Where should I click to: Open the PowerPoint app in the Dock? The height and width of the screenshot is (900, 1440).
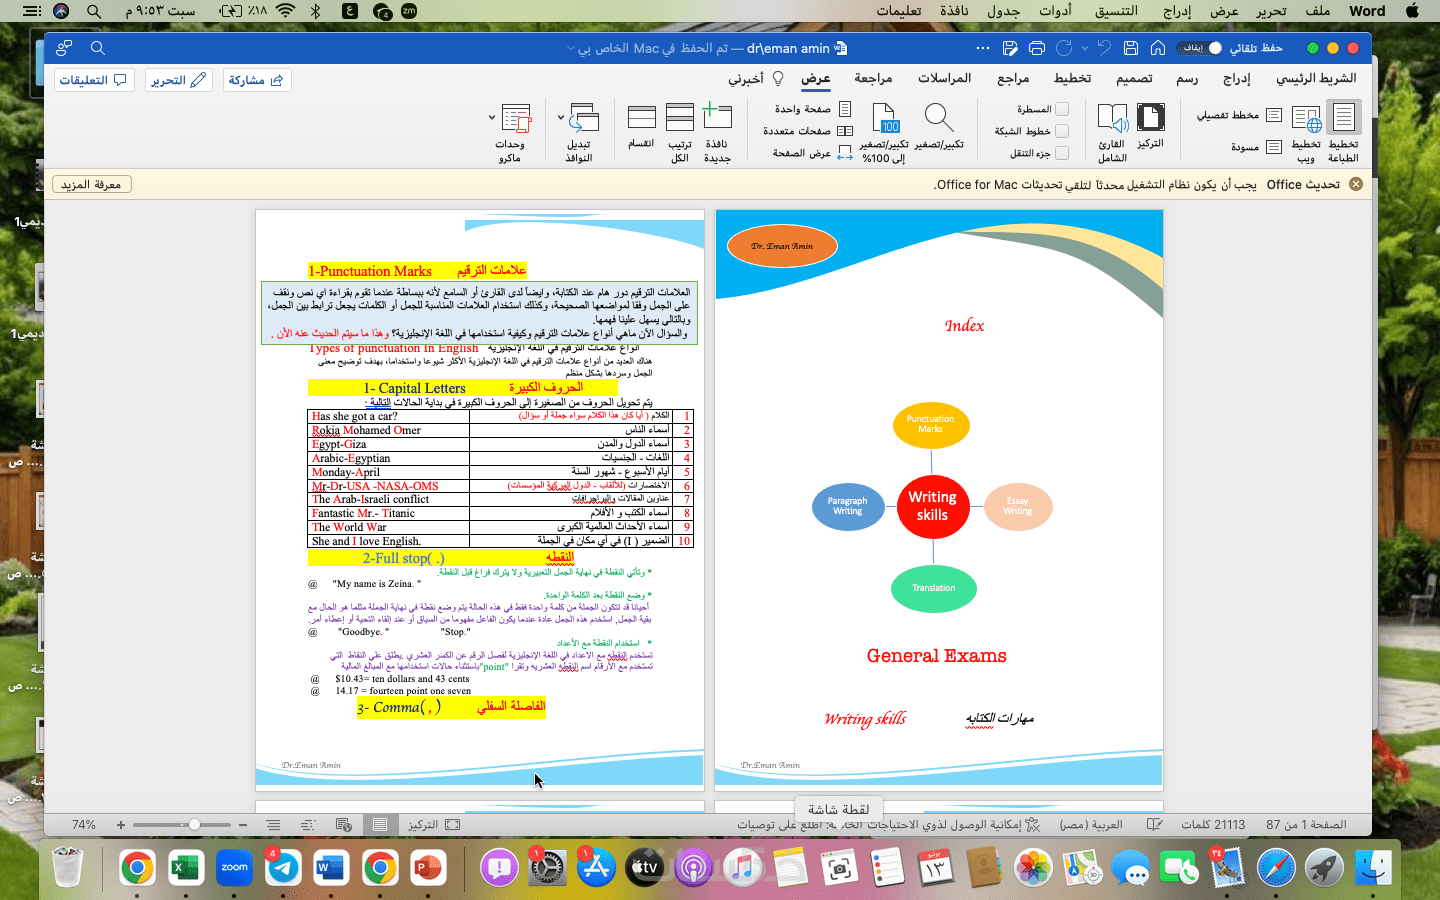428,867
